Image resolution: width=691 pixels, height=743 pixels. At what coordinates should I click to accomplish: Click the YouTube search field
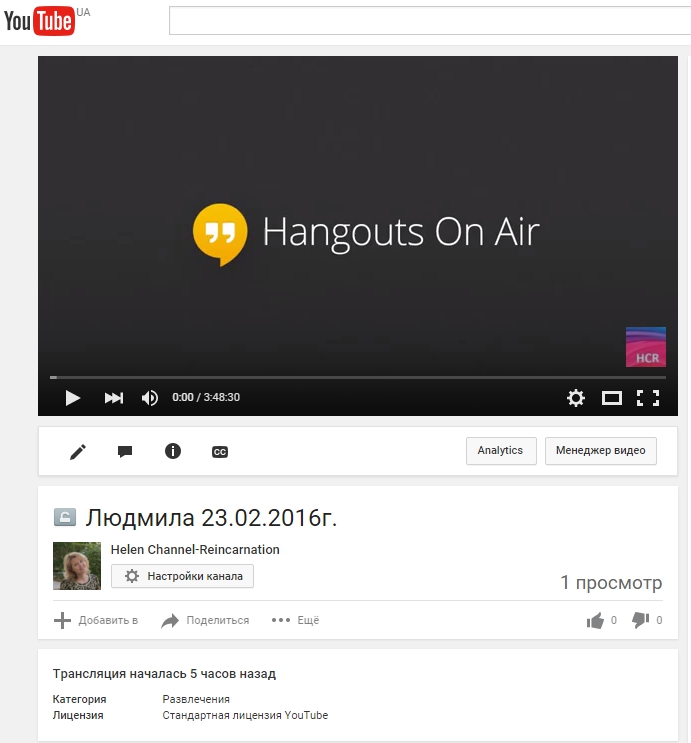click(x=428, y=21)
